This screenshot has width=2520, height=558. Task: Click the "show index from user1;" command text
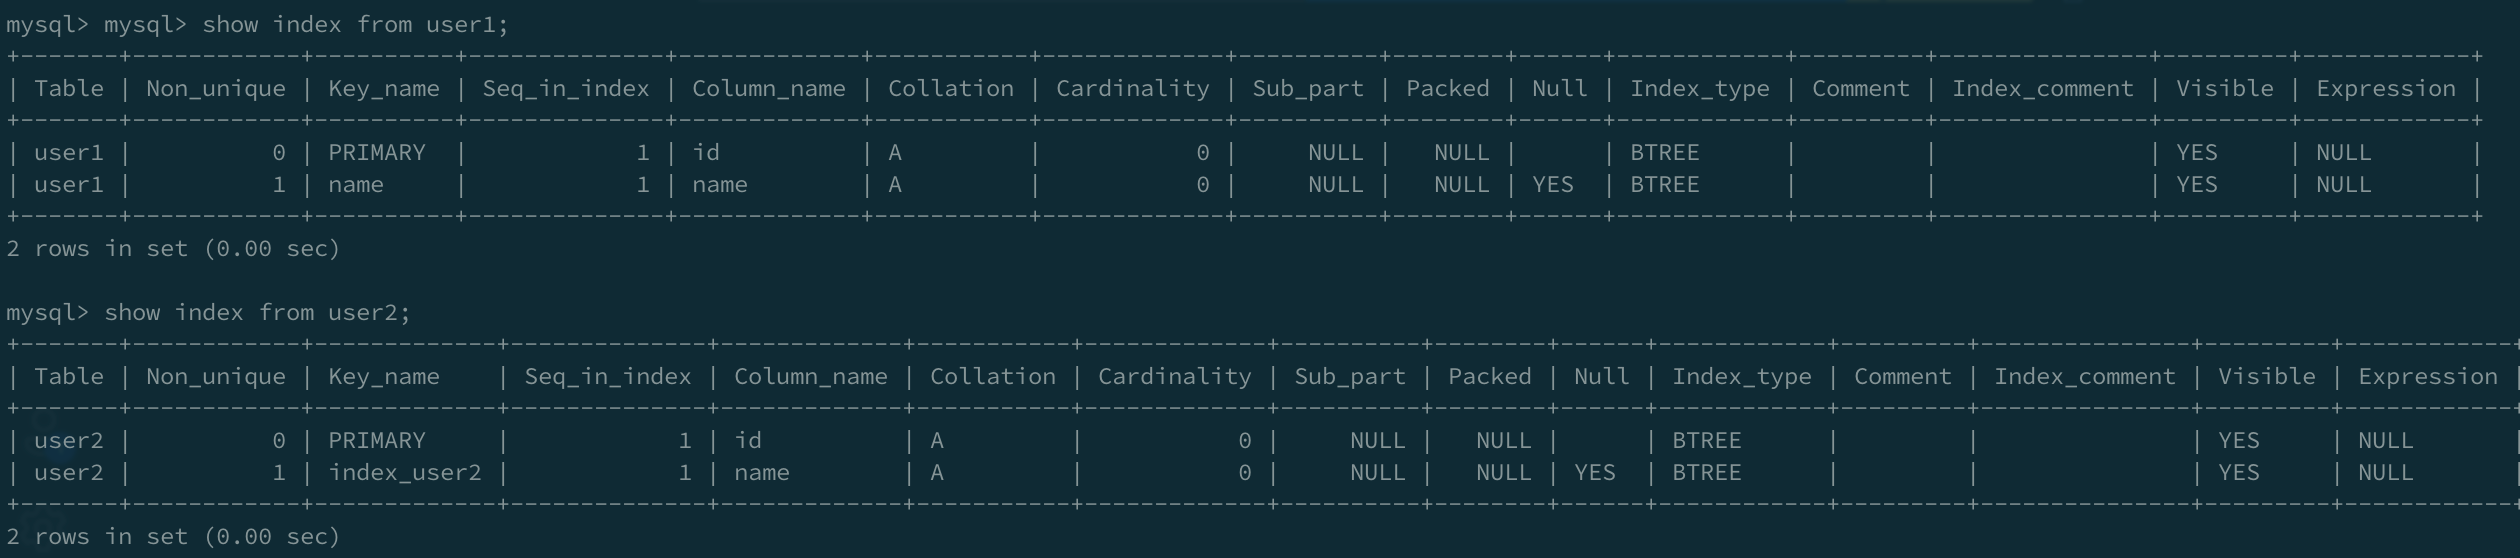tap(355, 24)
